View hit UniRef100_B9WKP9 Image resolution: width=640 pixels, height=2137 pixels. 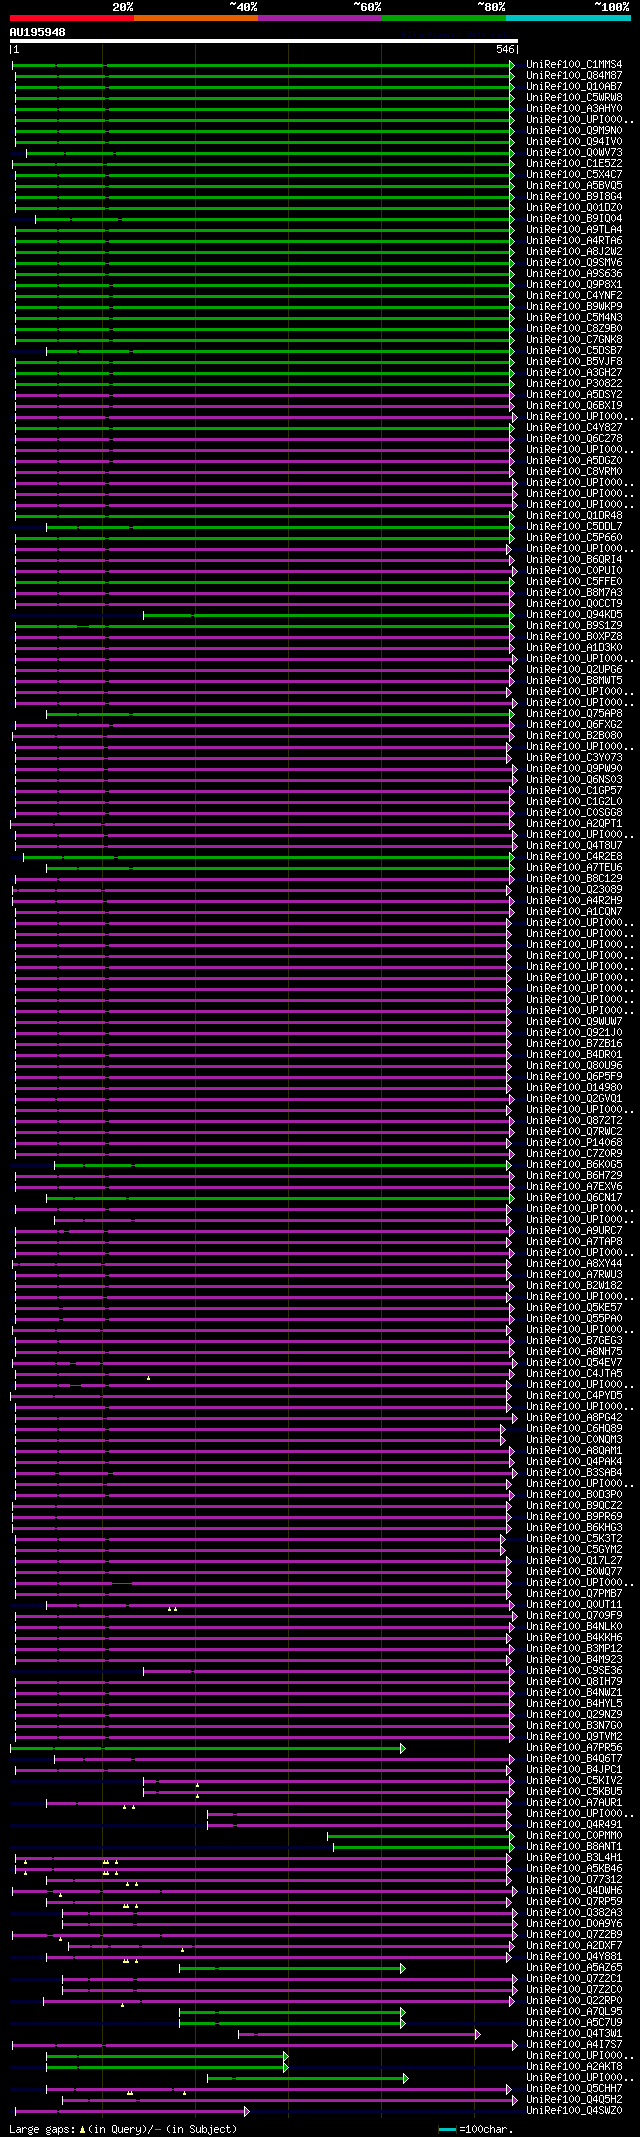[574, 307]
